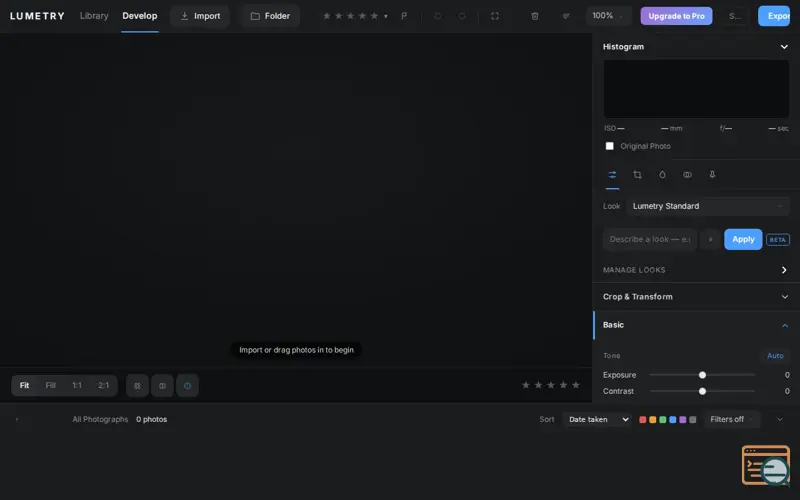
Task: Select the droplet color panel icon
Action: tap(662, 174)
